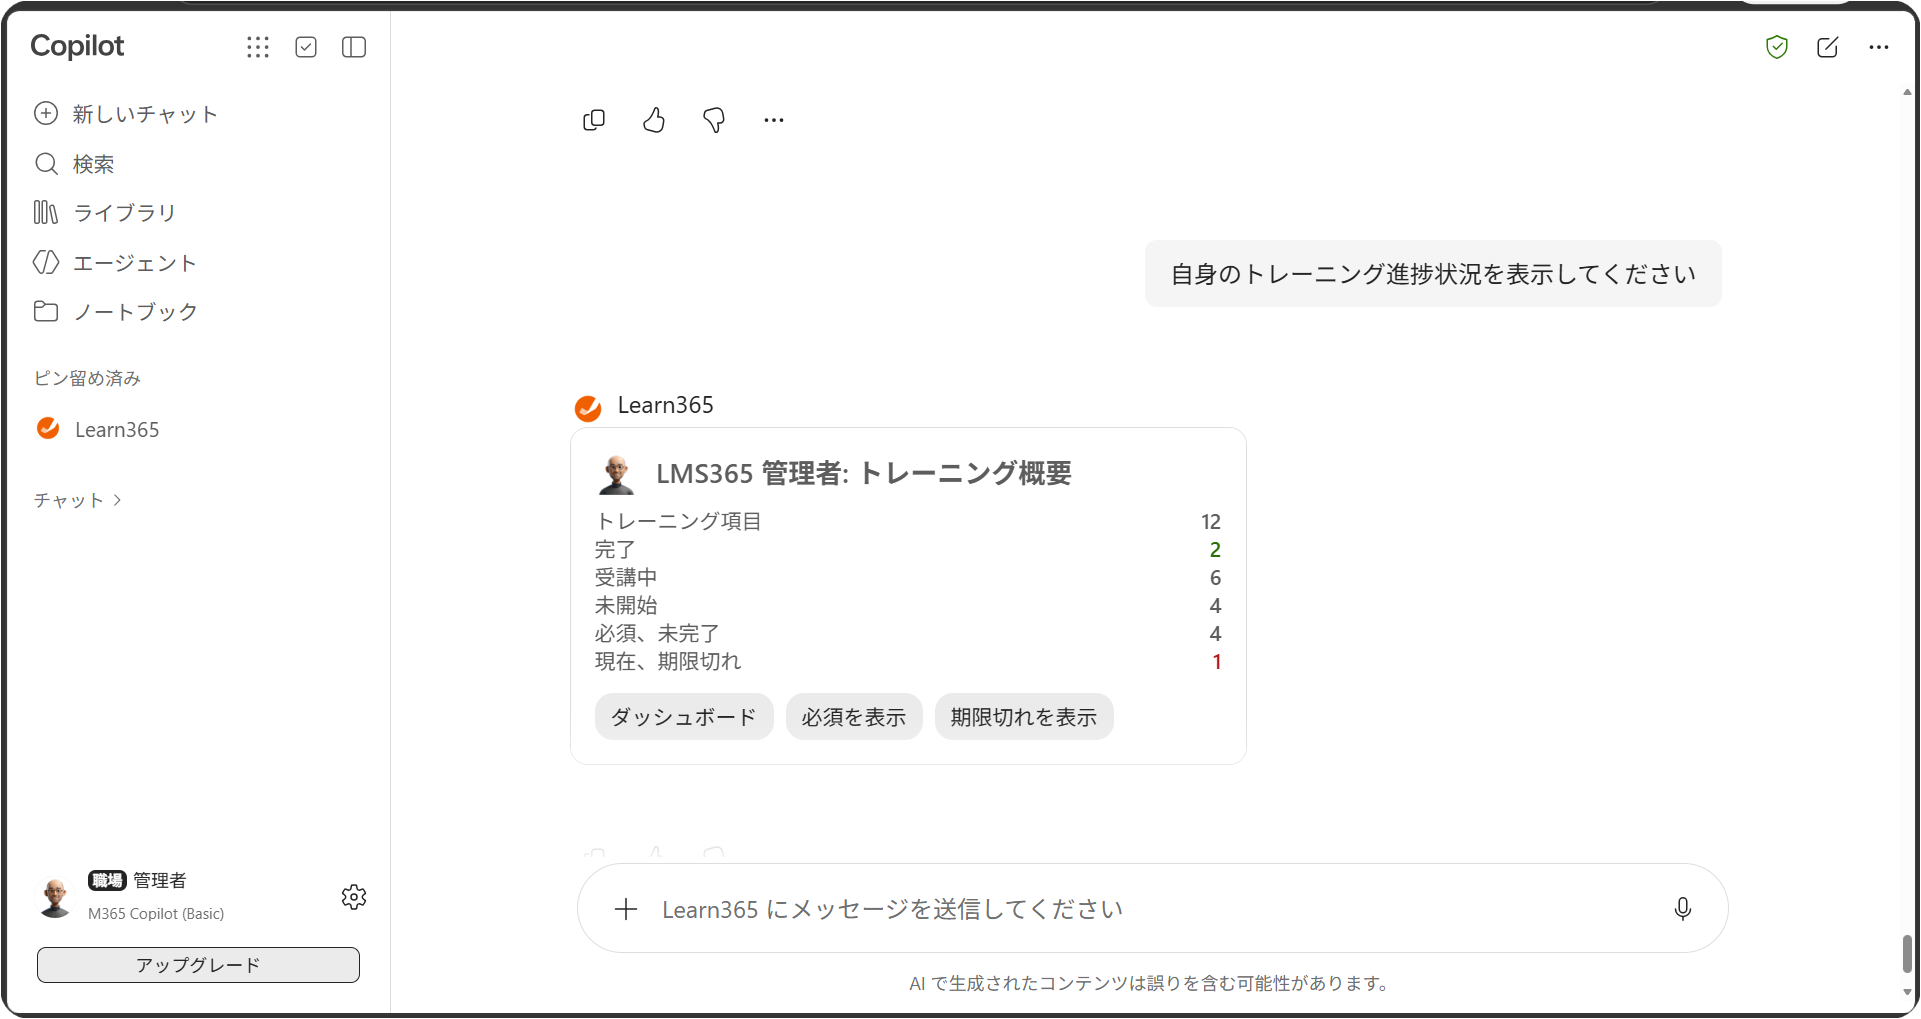Image resolution: width=1921 pixels, height=1019 pixels.
Task: Click the thumbs down icon
Action: click(714, 120)
